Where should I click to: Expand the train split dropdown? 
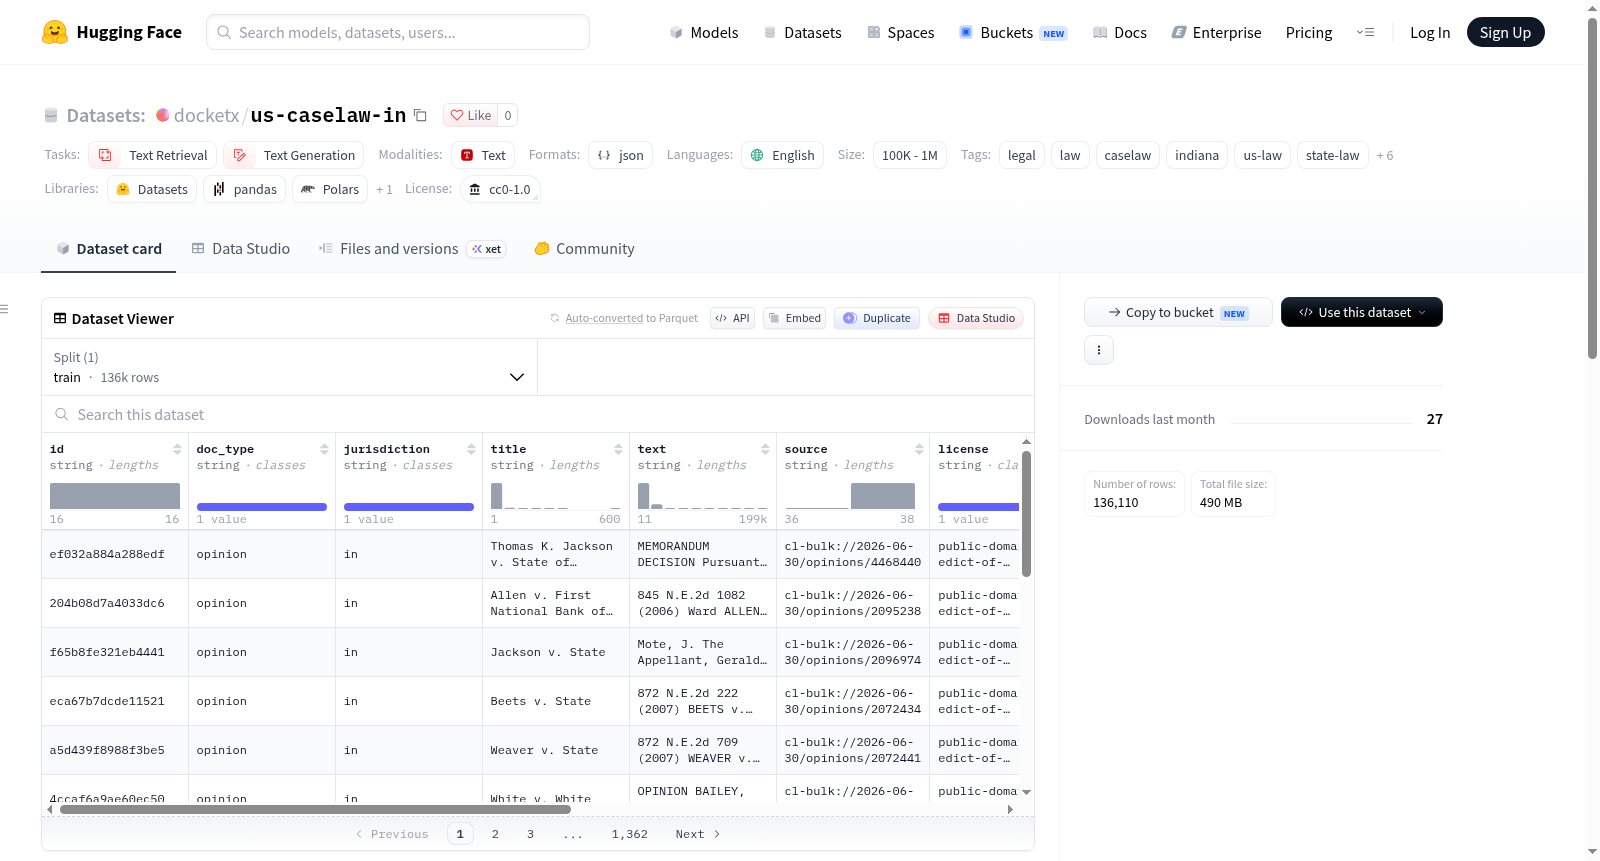pos(289,367)
